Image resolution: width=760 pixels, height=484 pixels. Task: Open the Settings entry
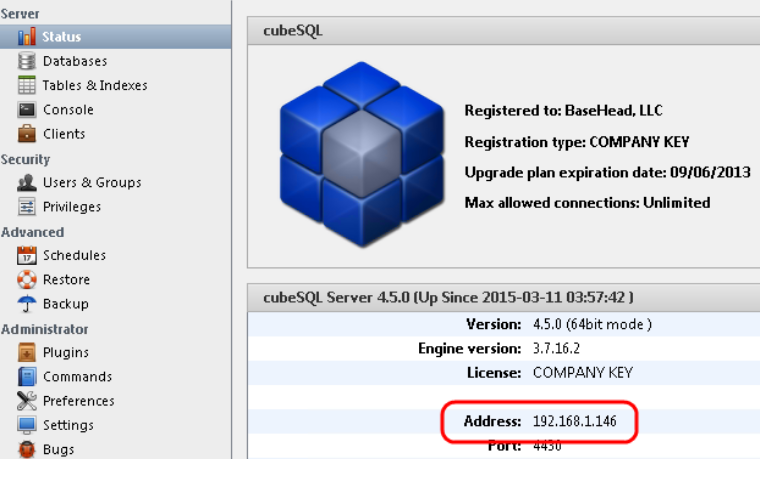pos(68,425)
